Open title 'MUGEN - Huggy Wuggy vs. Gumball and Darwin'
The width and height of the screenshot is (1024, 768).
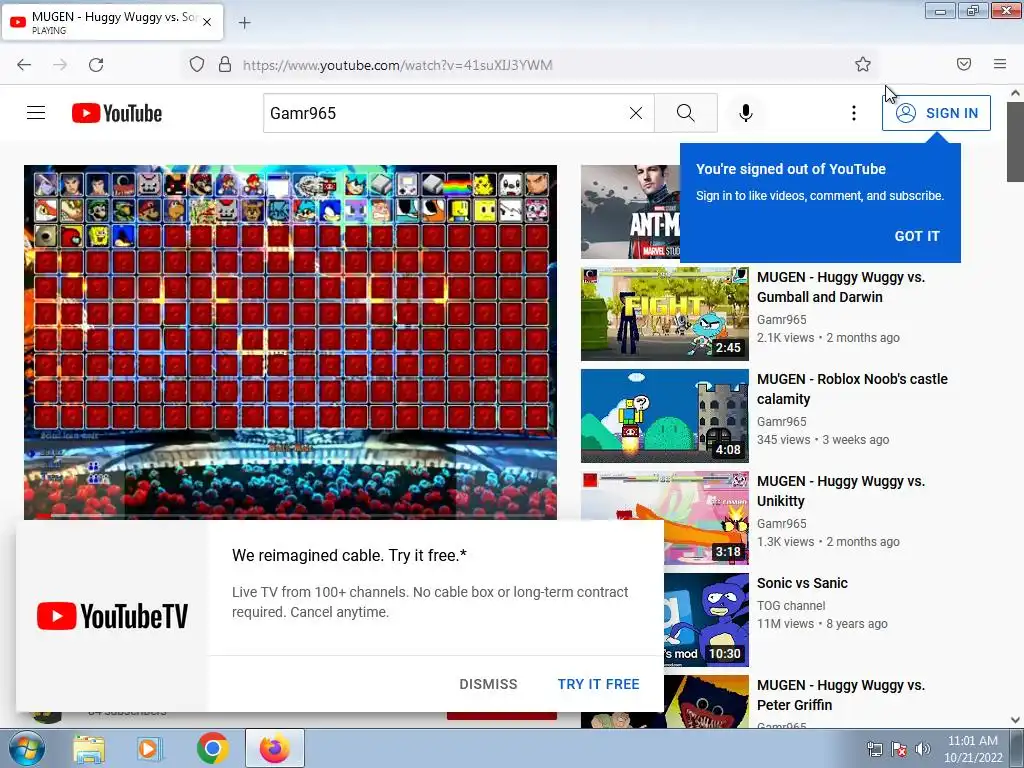pos(840,287)
